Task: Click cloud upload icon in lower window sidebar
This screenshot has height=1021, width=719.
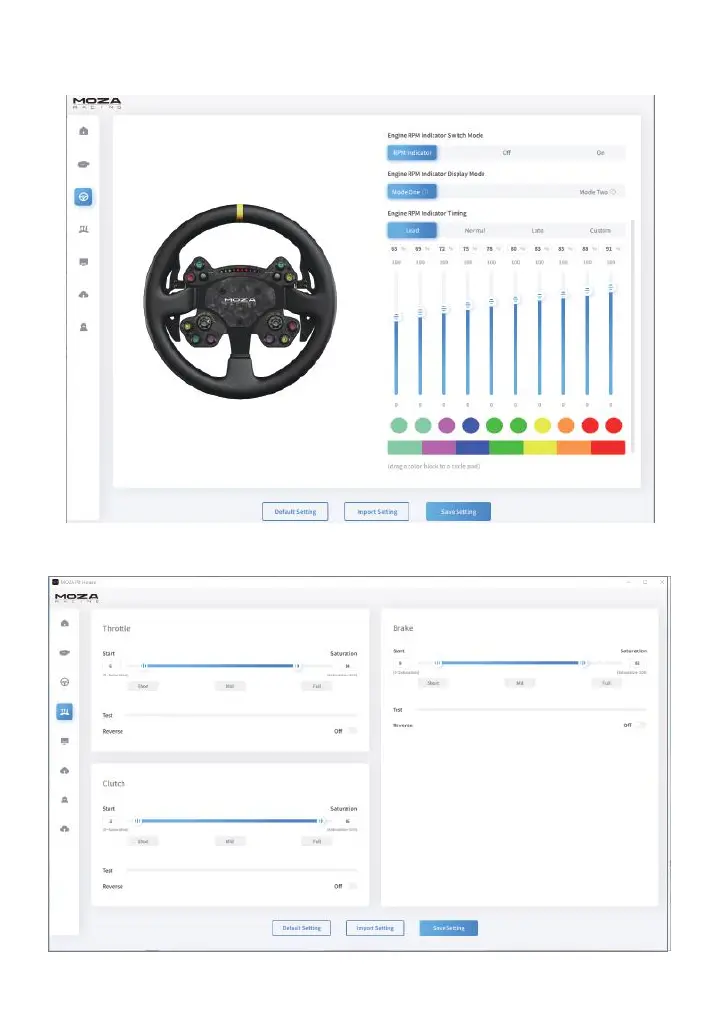Action: coord(64,770)
